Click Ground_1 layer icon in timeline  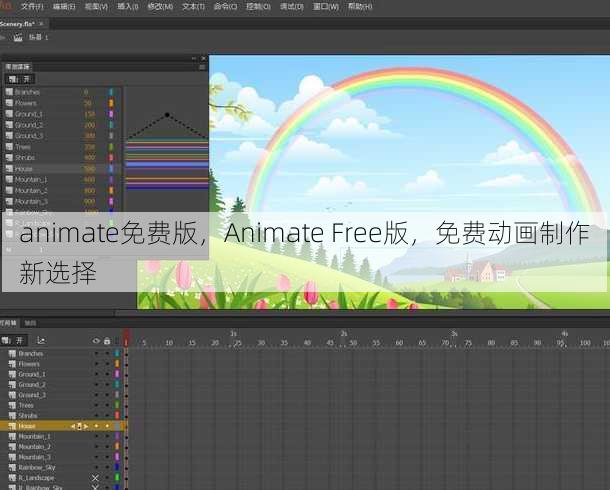[x=12, y=374]
